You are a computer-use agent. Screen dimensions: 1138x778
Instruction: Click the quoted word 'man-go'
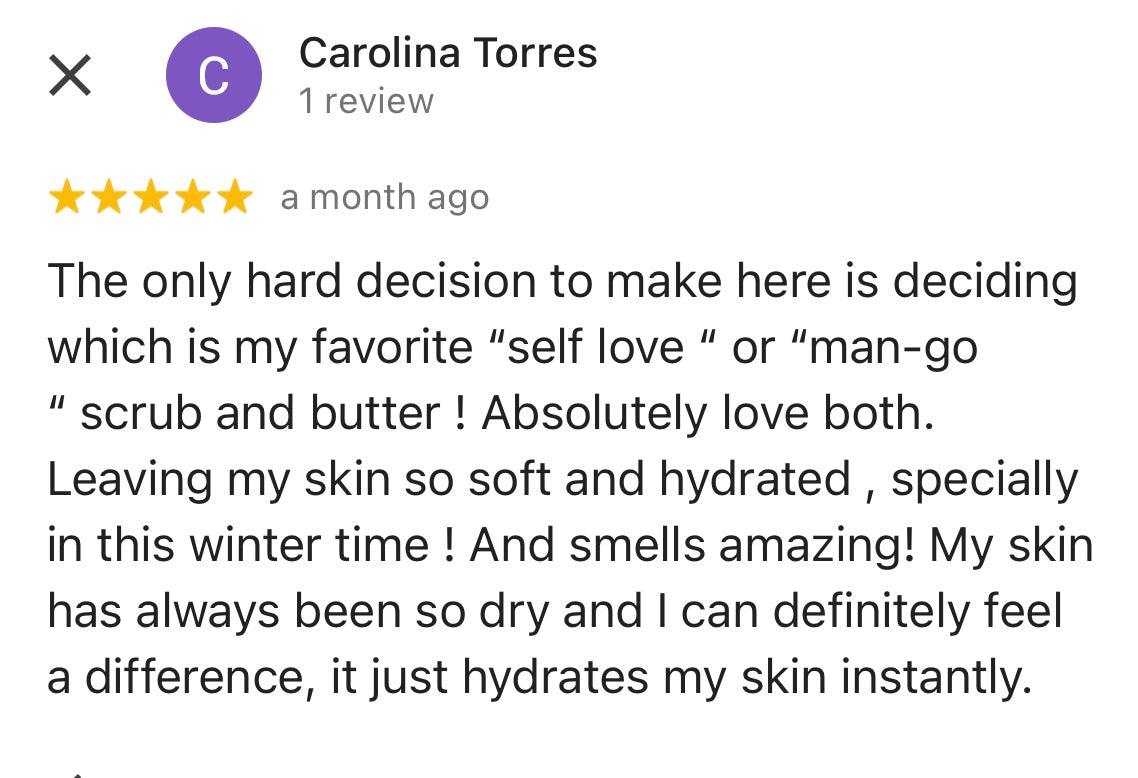click(x=893, y=349)
